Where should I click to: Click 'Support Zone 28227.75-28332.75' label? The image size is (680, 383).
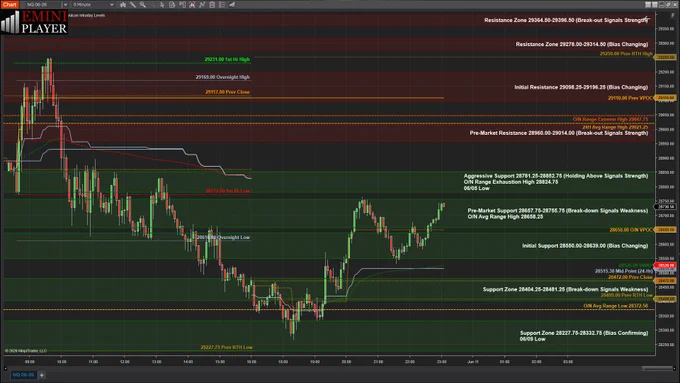click(584, 333)
